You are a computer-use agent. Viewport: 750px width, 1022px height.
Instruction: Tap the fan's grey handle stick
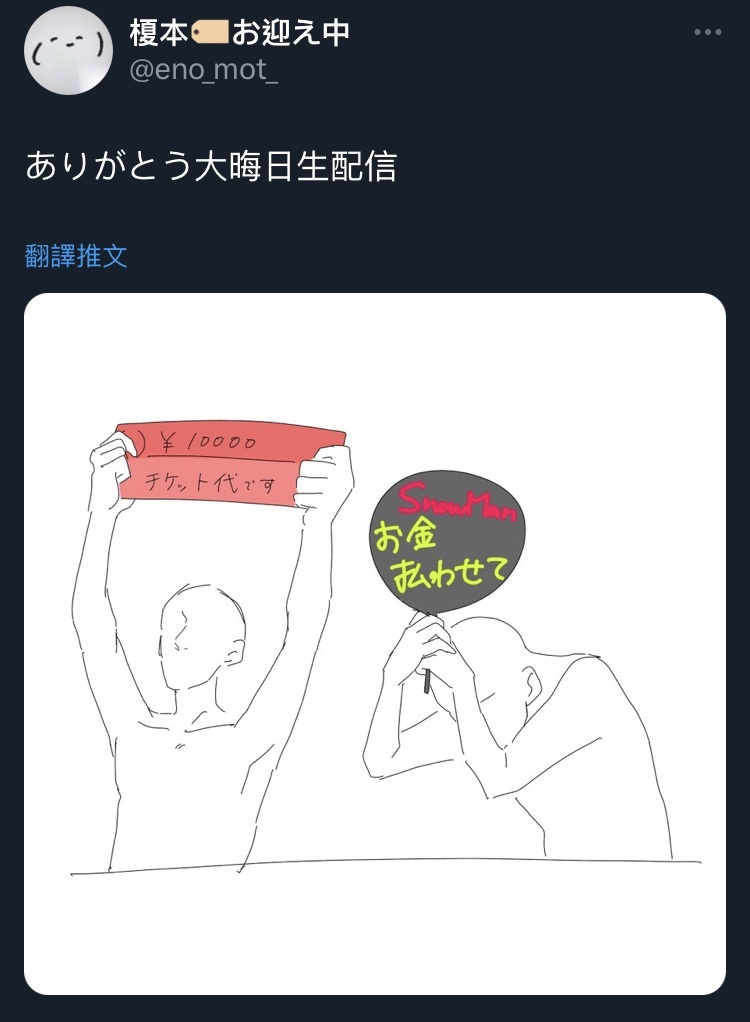[427, 681]
